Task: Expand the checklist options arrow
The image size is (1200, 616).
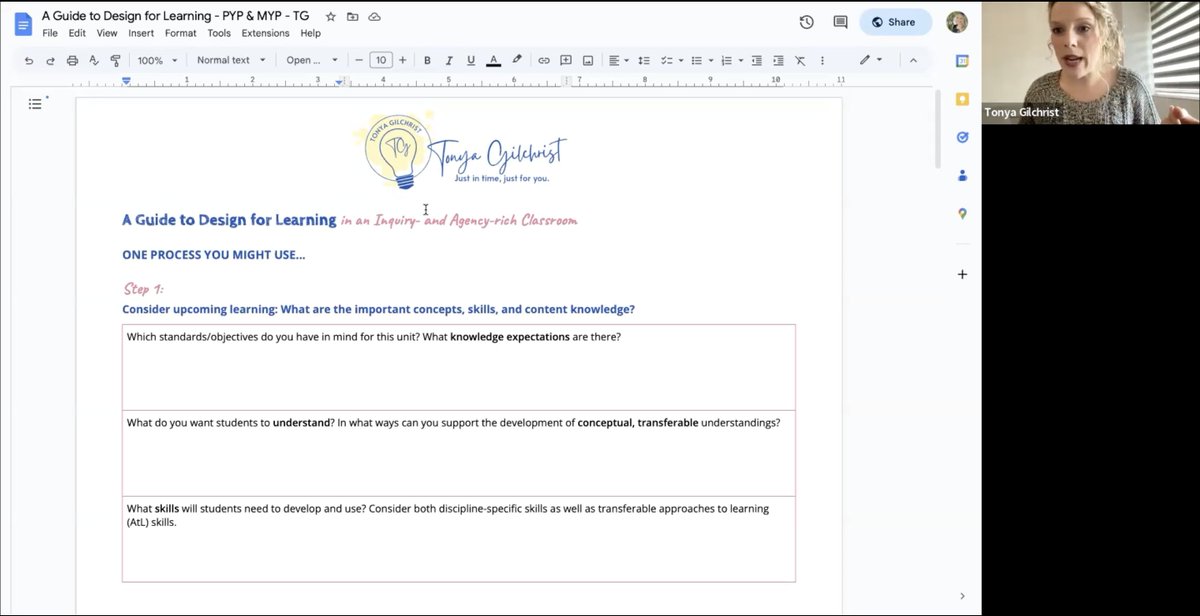Action: pyautogui.click(x=681, y=60)
